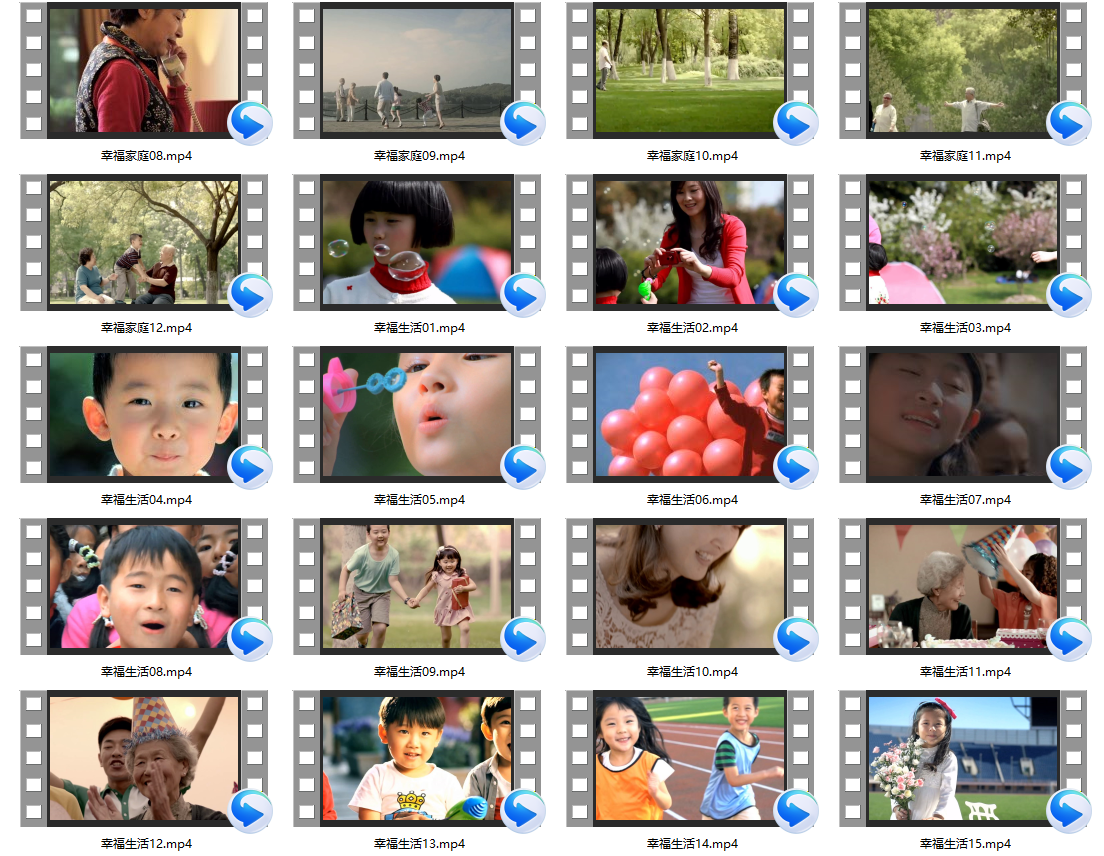
Task: Select the 幸福家庭08.mp4 video thumbnail
Action: (x=144, y=70)
